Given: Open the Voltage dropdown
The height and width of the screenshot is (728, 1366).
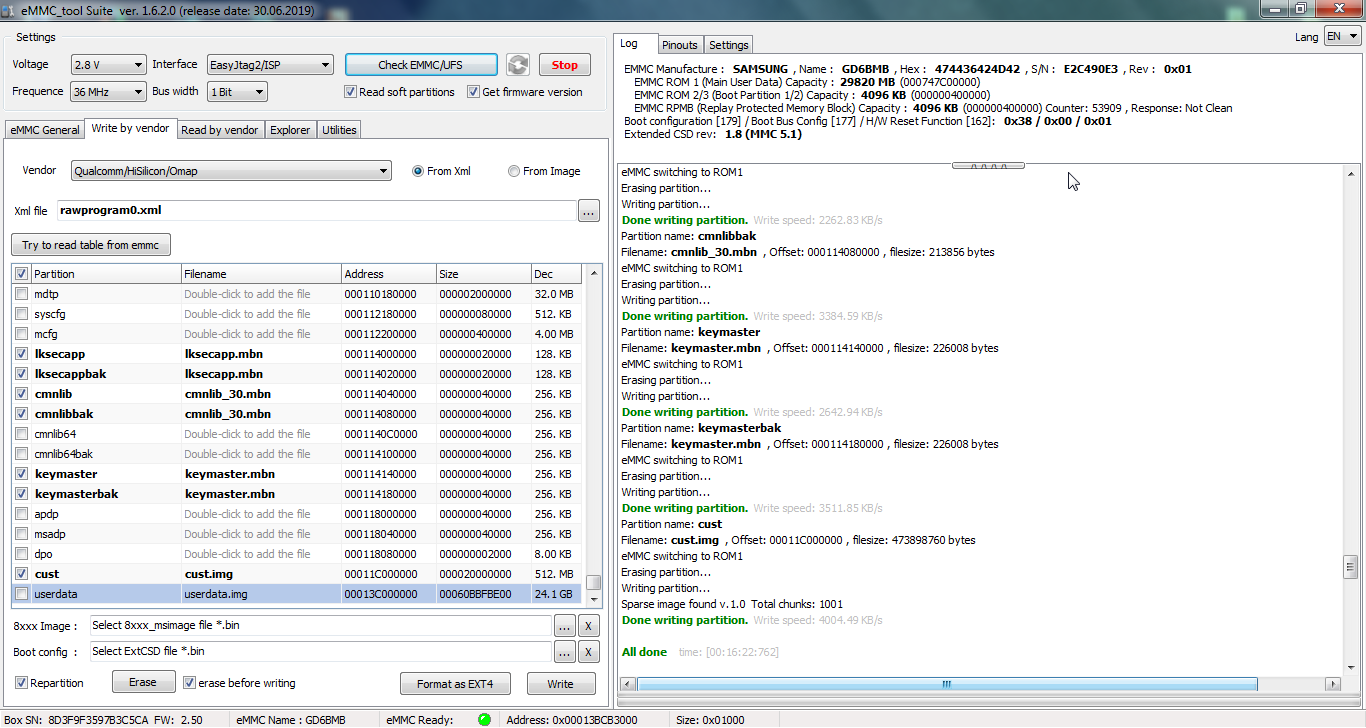Looking at the screenshot, I should pos(109,65).
